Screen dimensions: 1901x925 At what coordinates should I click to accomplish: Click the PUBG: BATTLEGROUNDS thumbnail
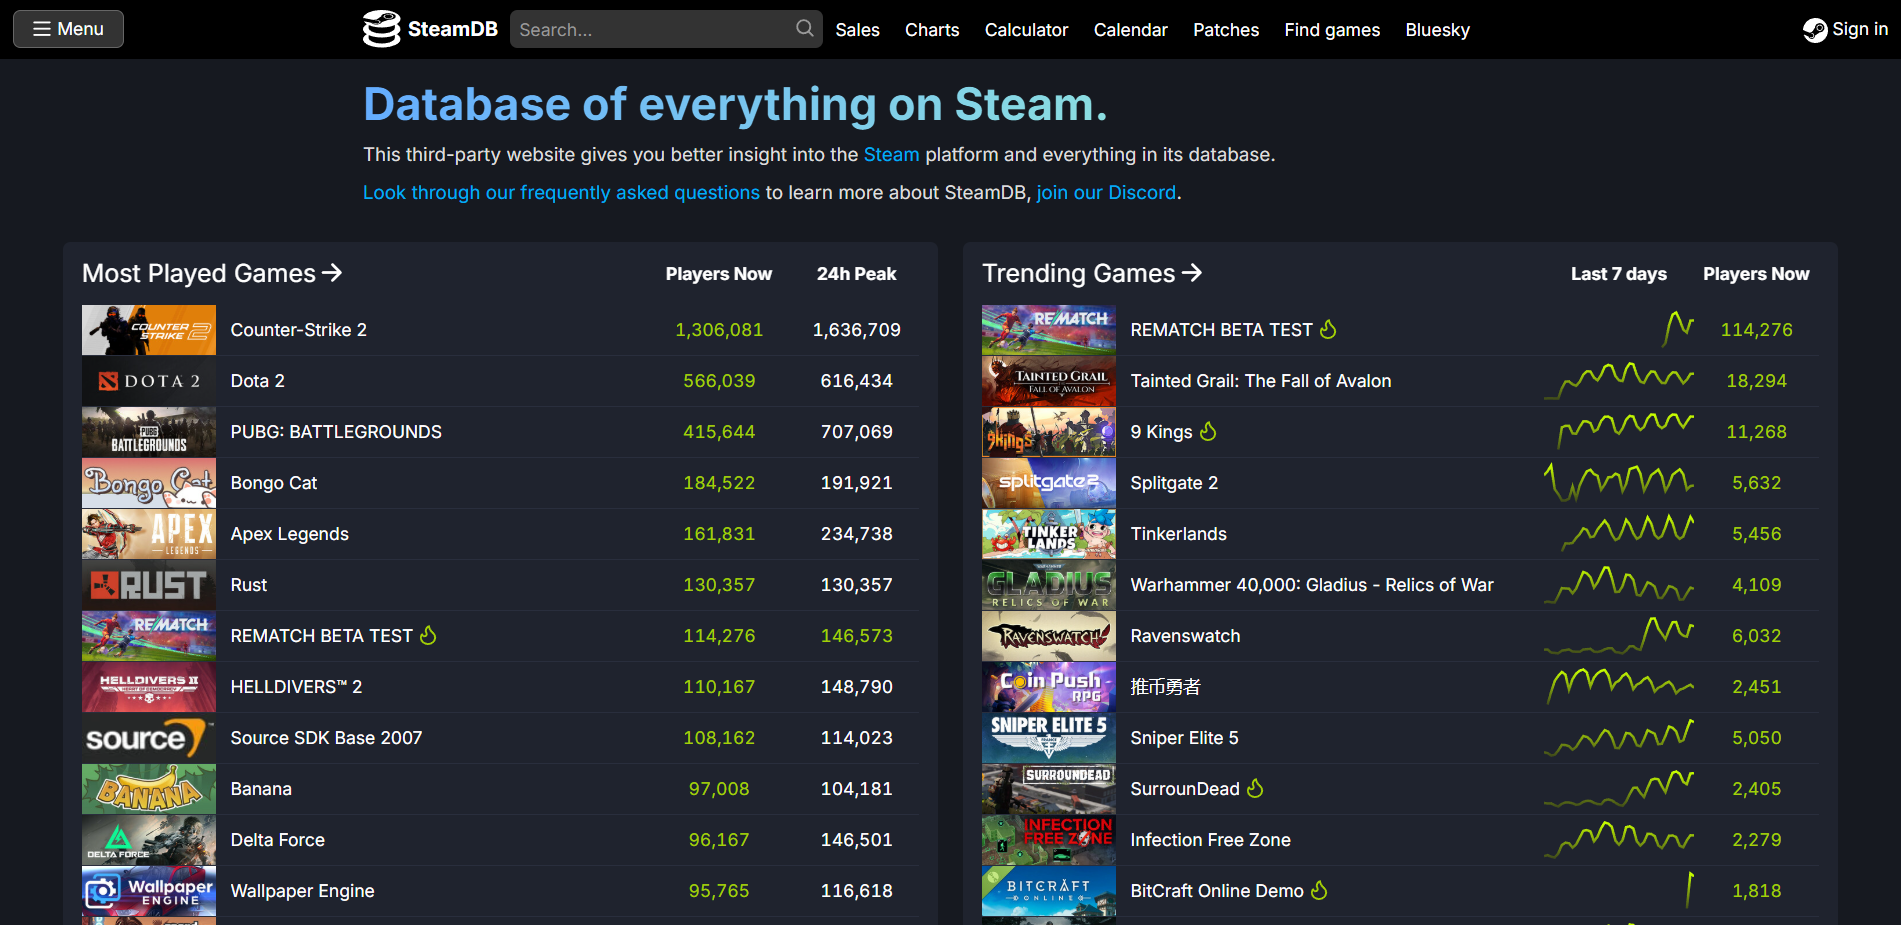(x=149, y=432)
